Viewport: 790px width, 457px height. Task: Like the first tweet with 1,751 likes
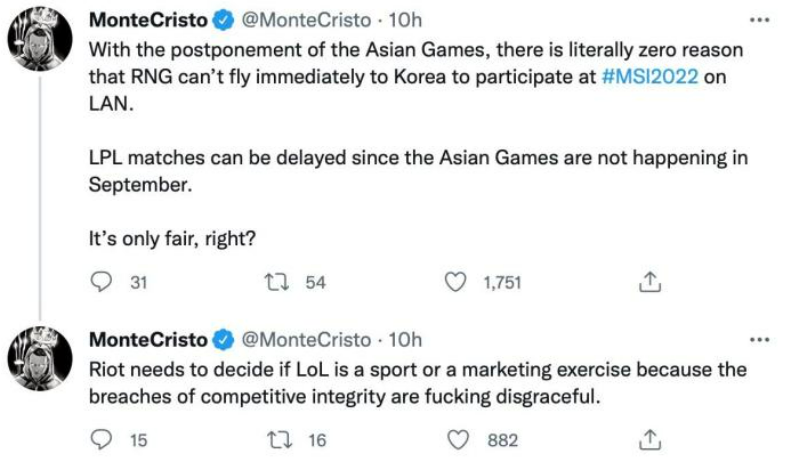pyautogui.click(x=456, y=283)
